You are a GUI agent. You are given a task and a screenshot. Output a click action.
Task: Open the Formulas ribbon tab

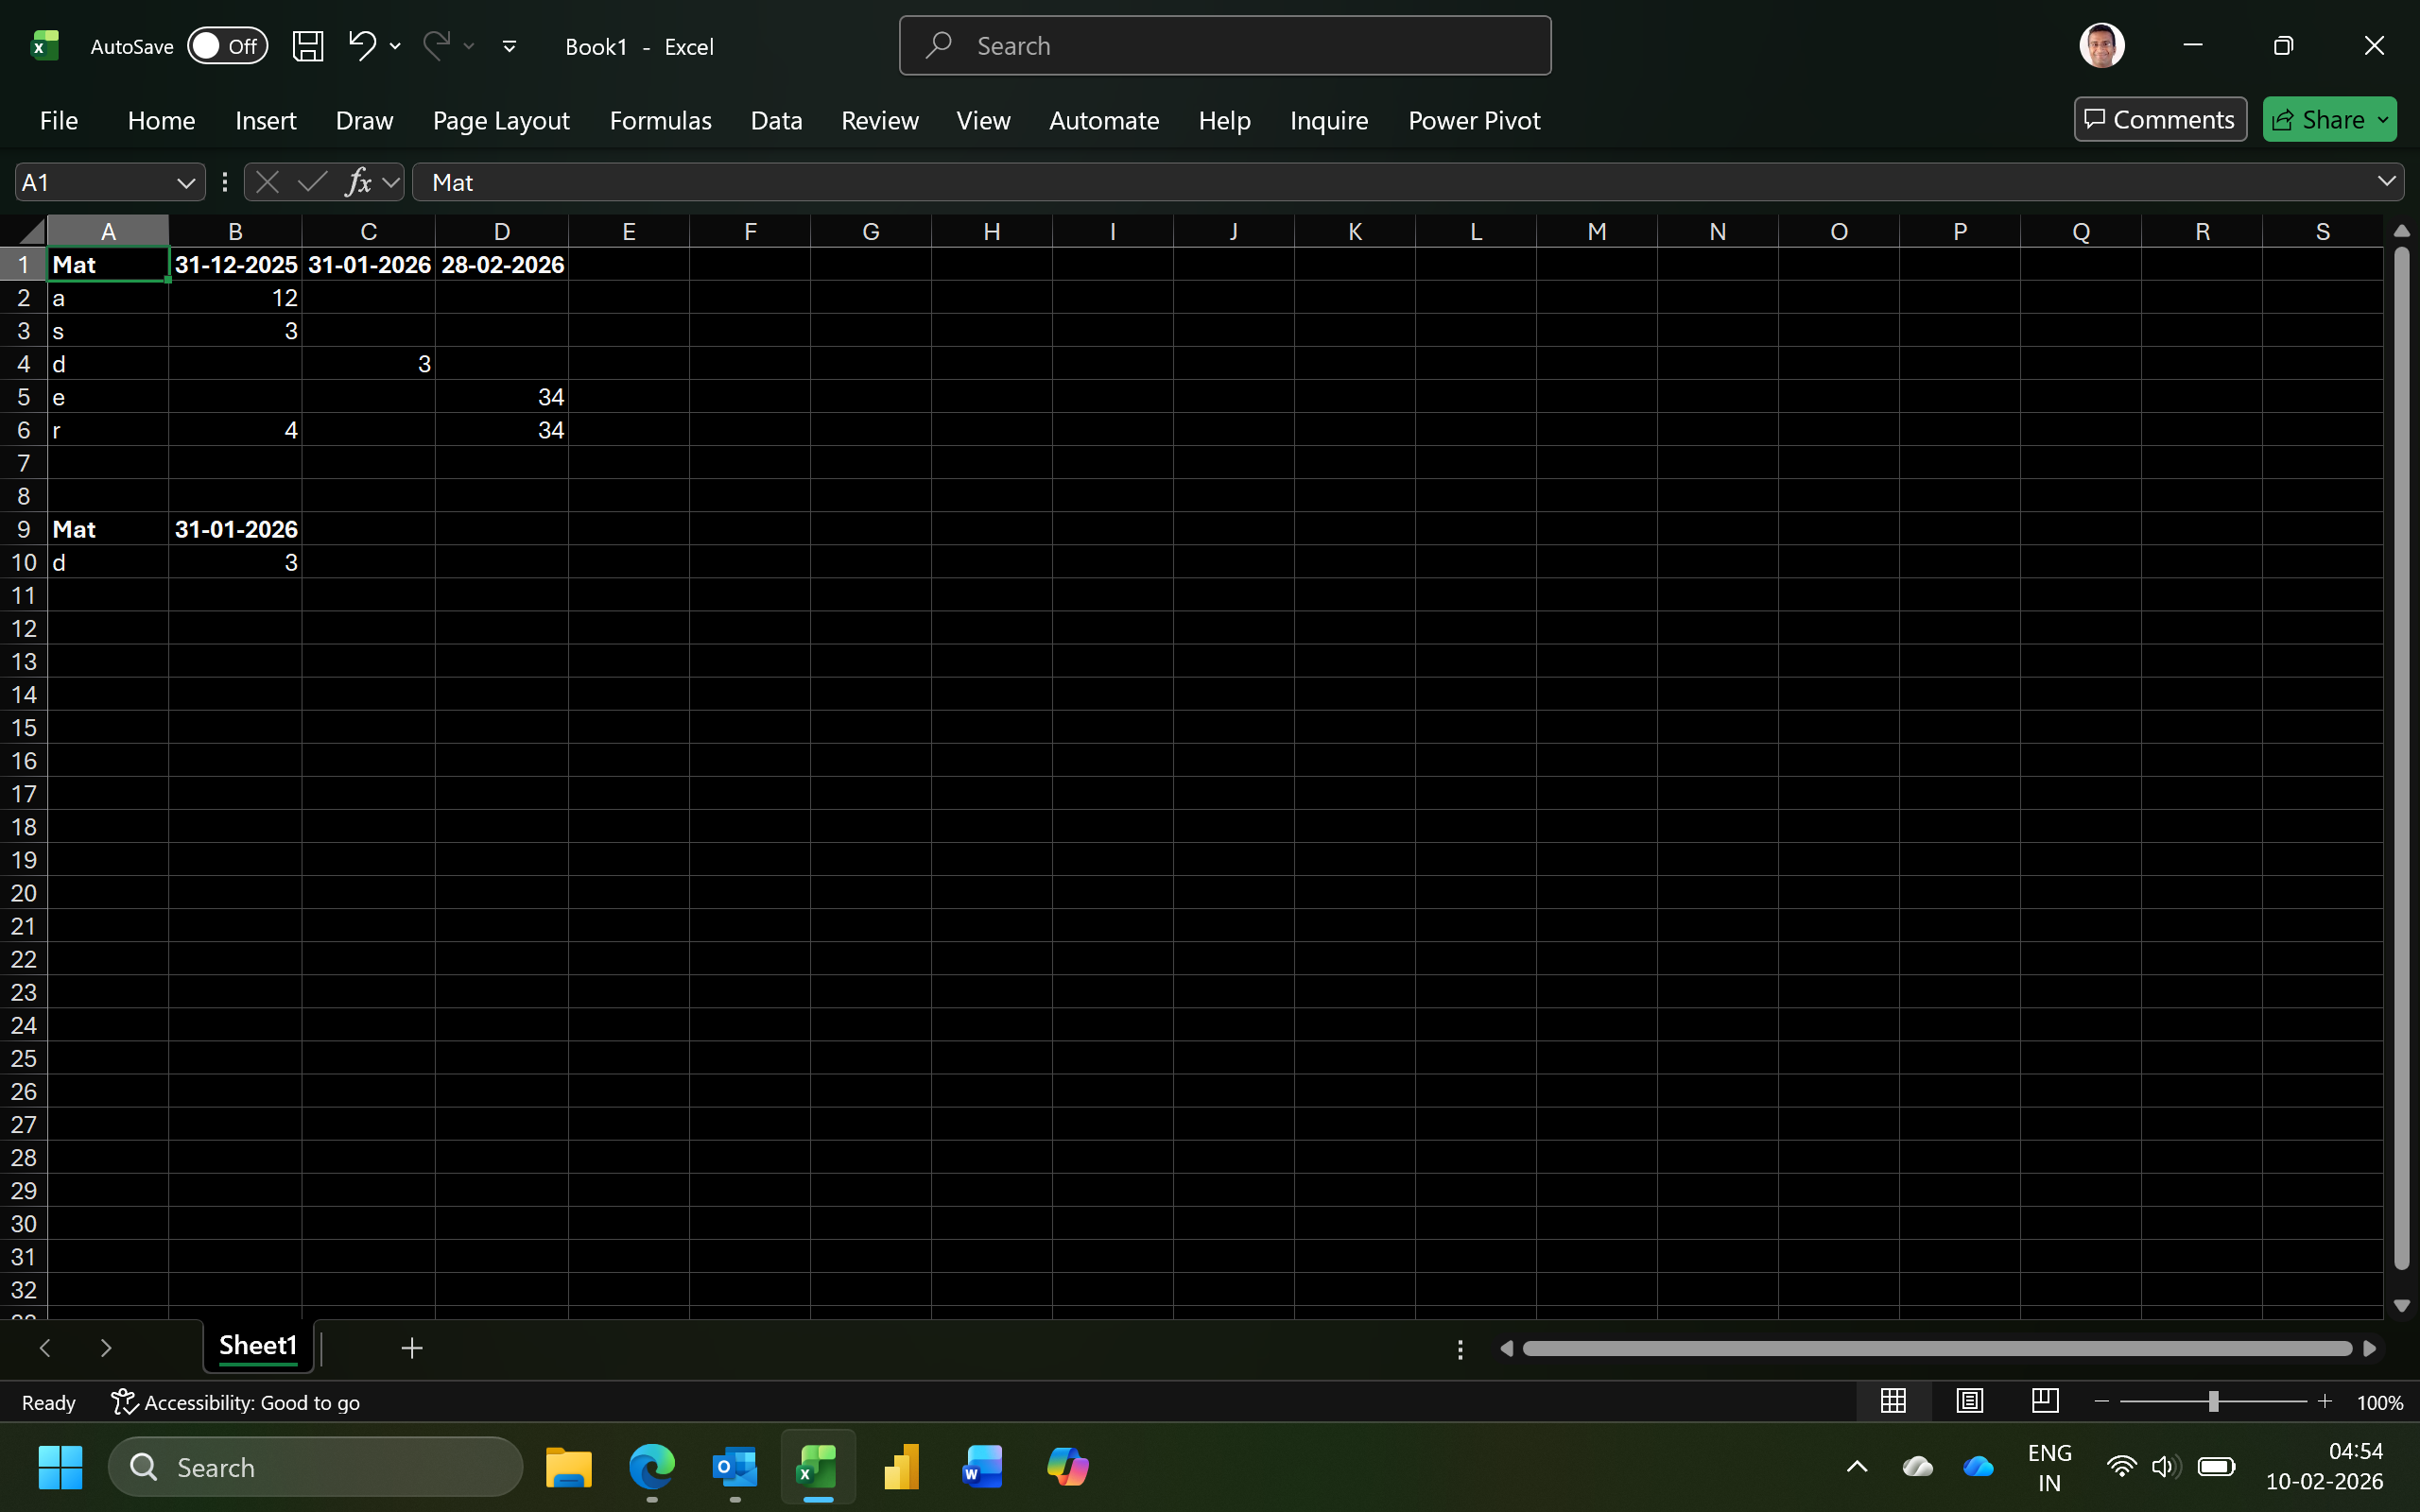pyautogui.click(x=660, y=120)
